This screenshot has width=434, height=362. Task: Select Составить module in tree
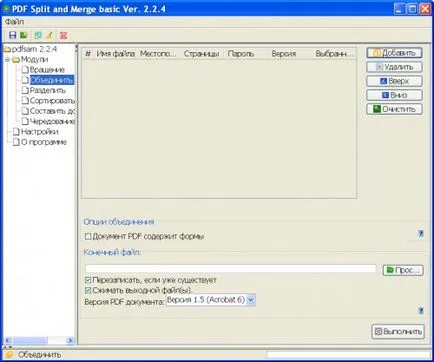(52, 111)
